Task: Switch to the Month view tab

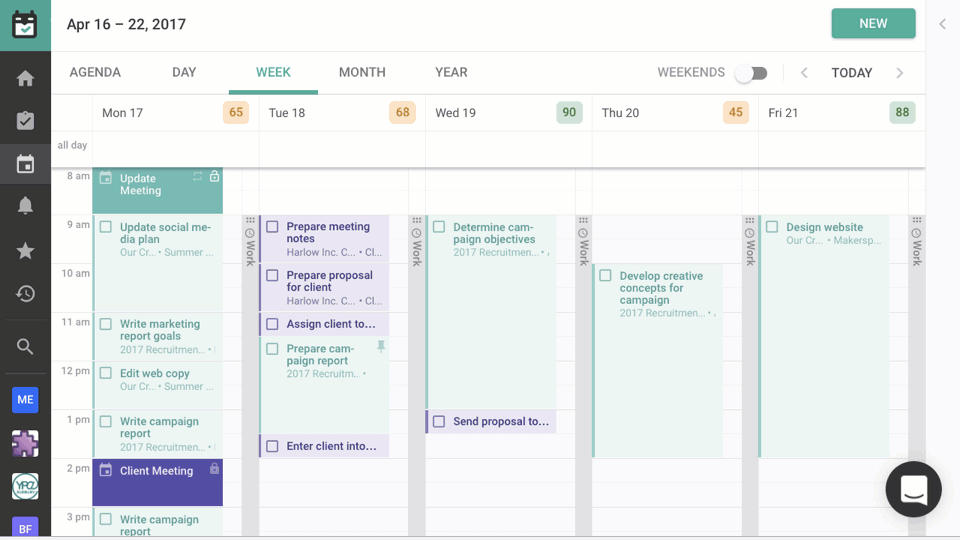Action: [x=362, y=72]
